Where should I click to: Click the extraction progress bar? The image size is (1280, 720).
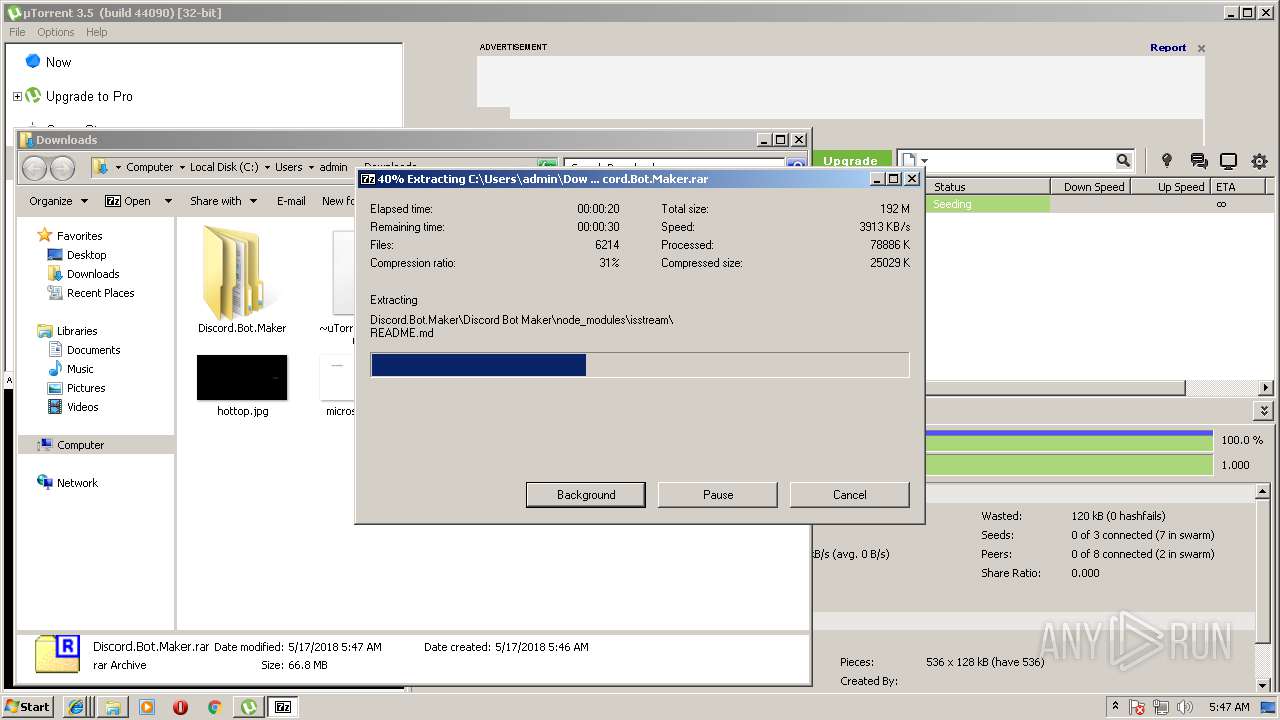tap(640, 365)
